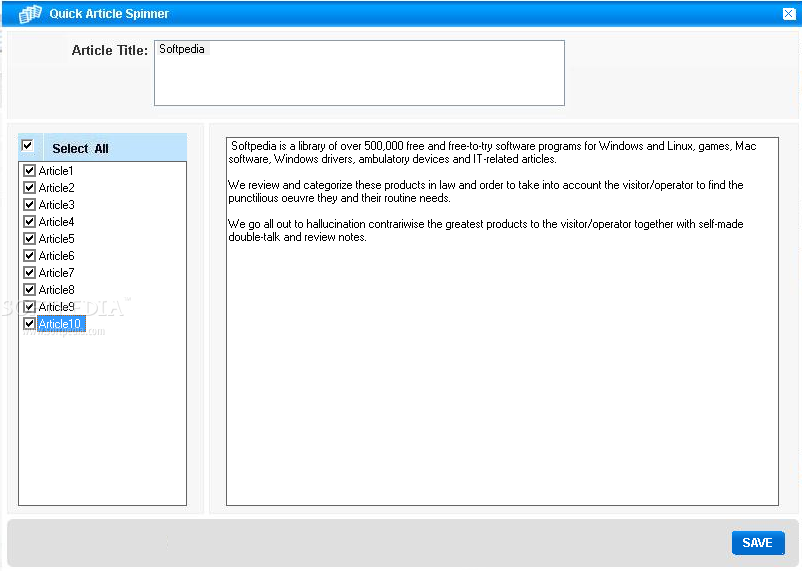Click the 'We review and categorize' paragraph

485,191
